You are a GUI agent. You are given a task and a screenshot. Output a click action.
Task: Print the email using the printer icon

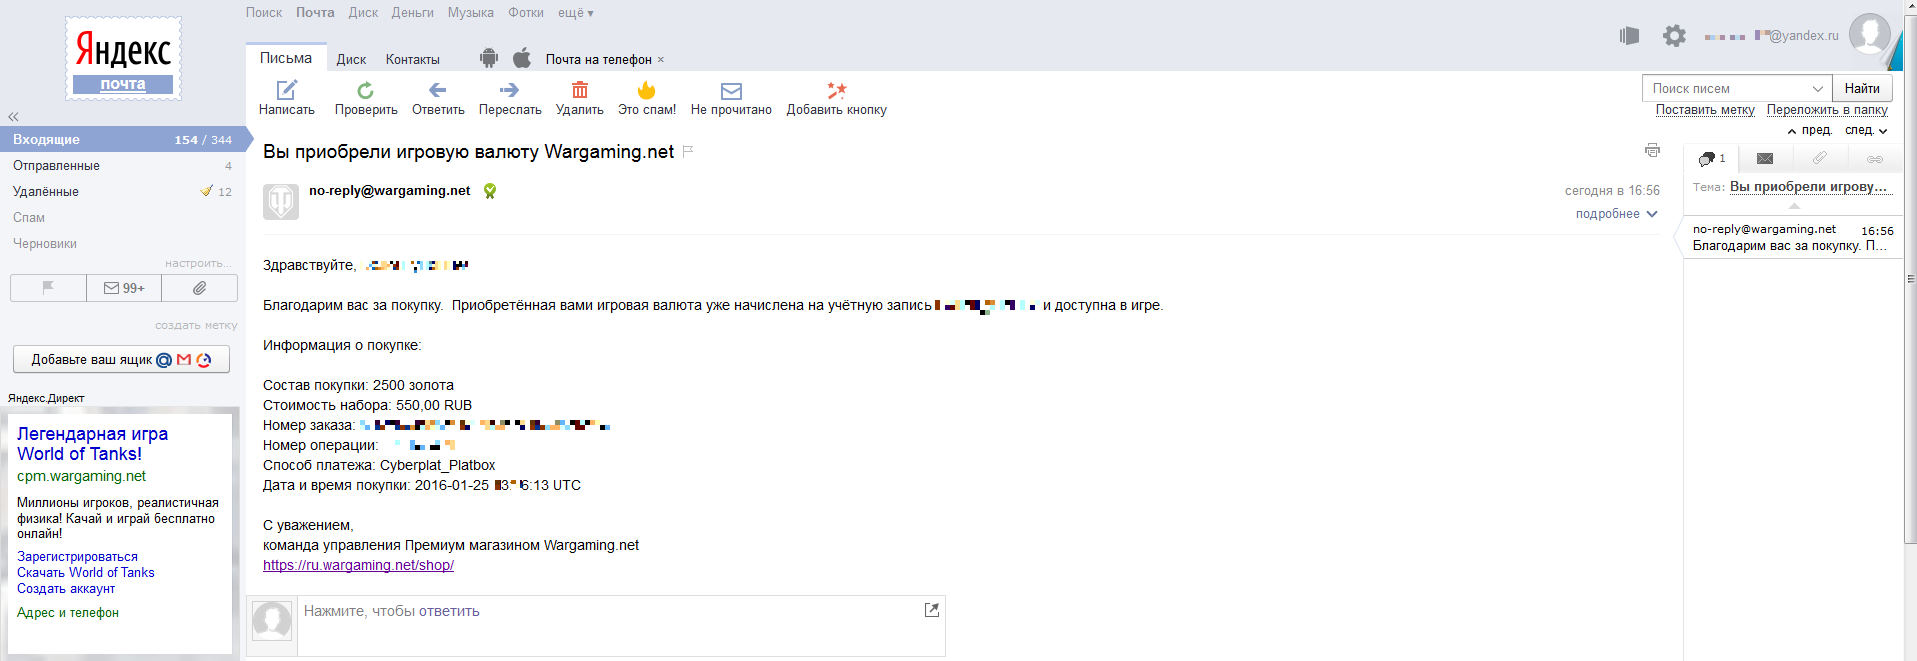[1652, 150]
